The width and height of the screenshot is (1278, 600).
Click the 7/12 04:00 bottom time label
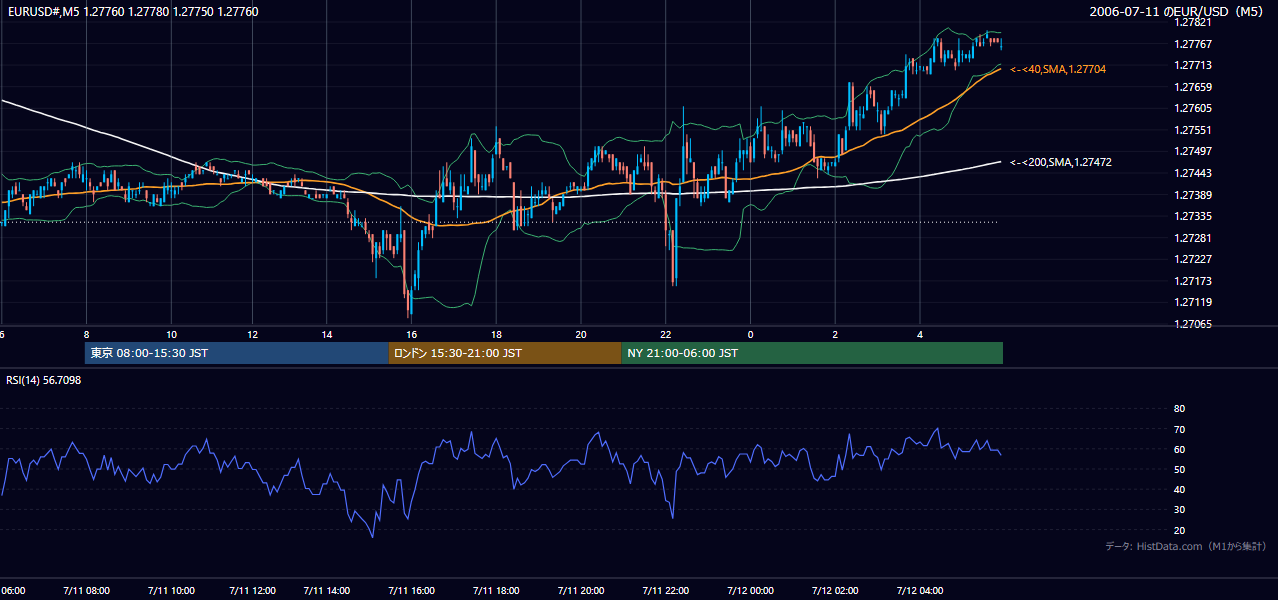coord(920,590)
